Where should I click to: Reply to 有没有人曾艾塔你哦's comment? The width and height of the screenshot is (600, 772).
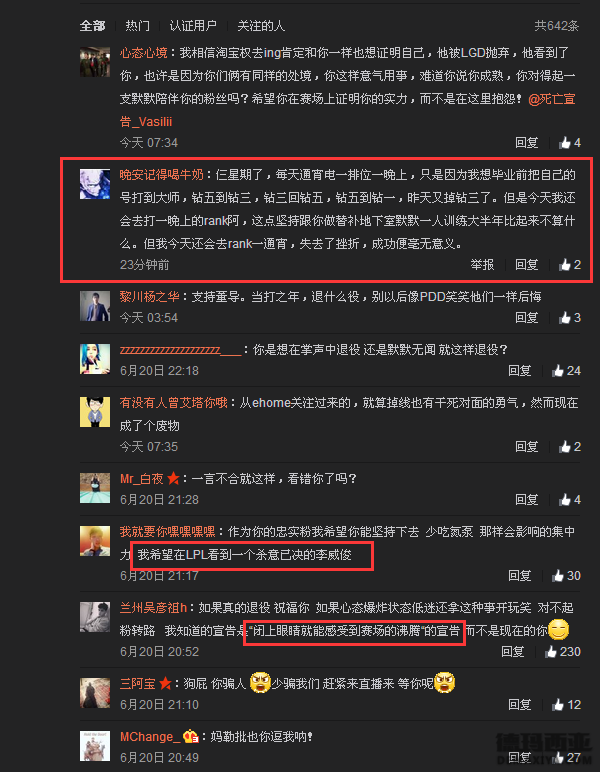coord(527,447)
